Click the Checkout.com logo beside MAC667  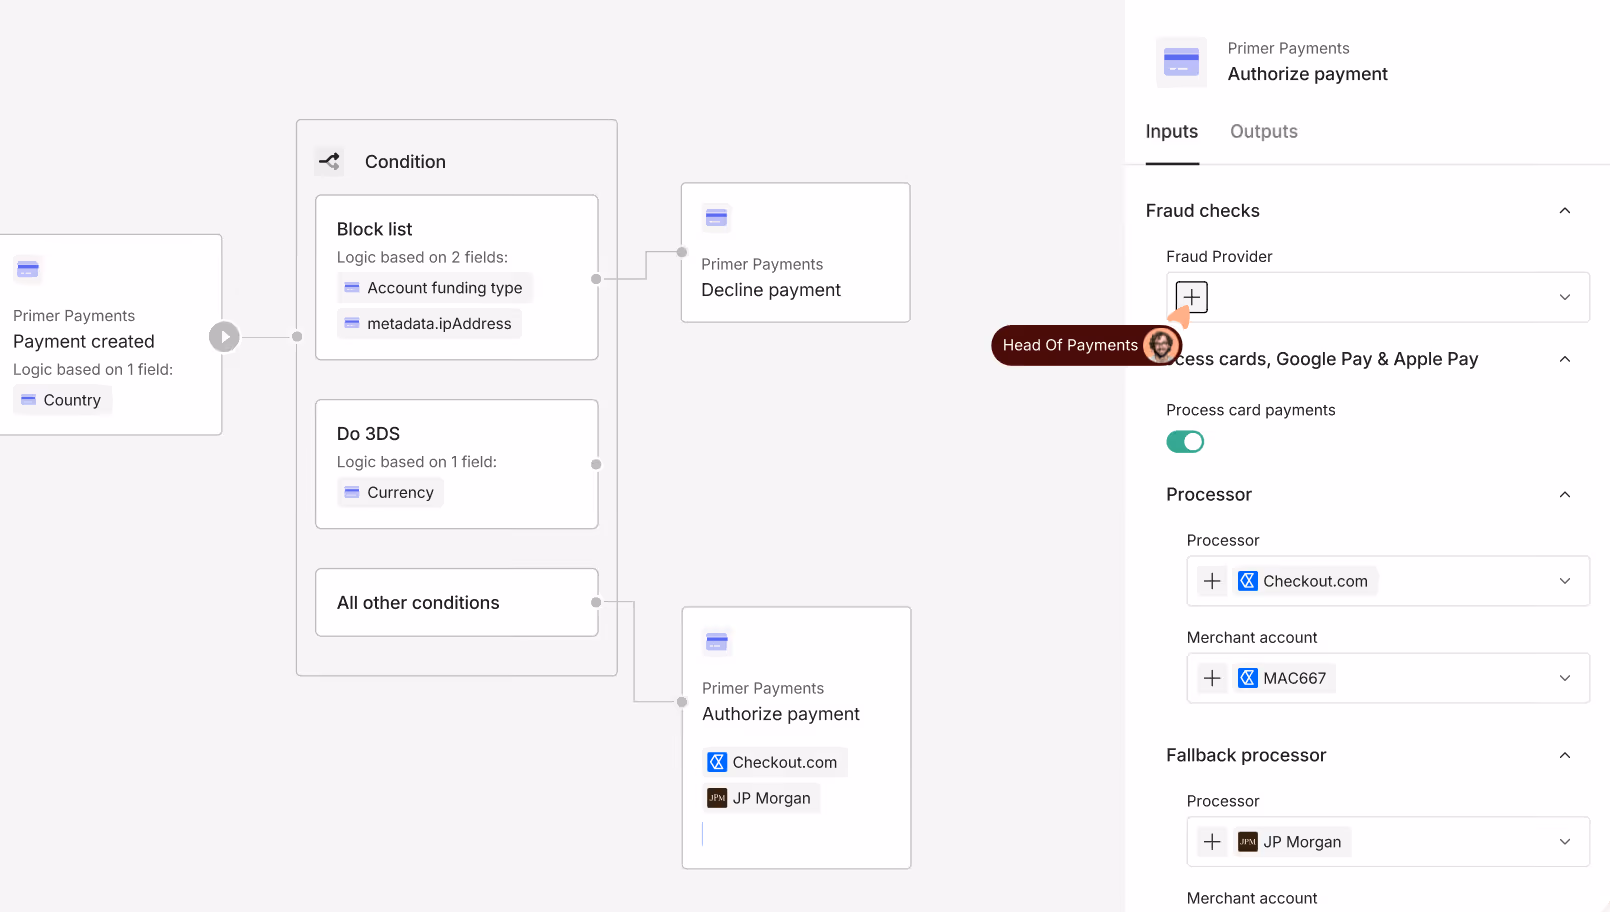[x=1247, y=678]
